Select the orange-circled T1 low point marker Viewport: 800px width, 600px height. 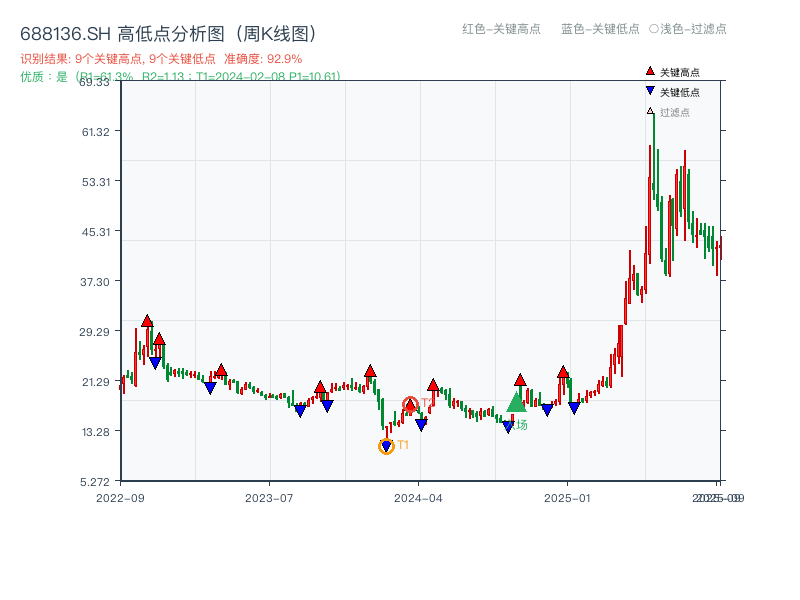click(385, 445)
